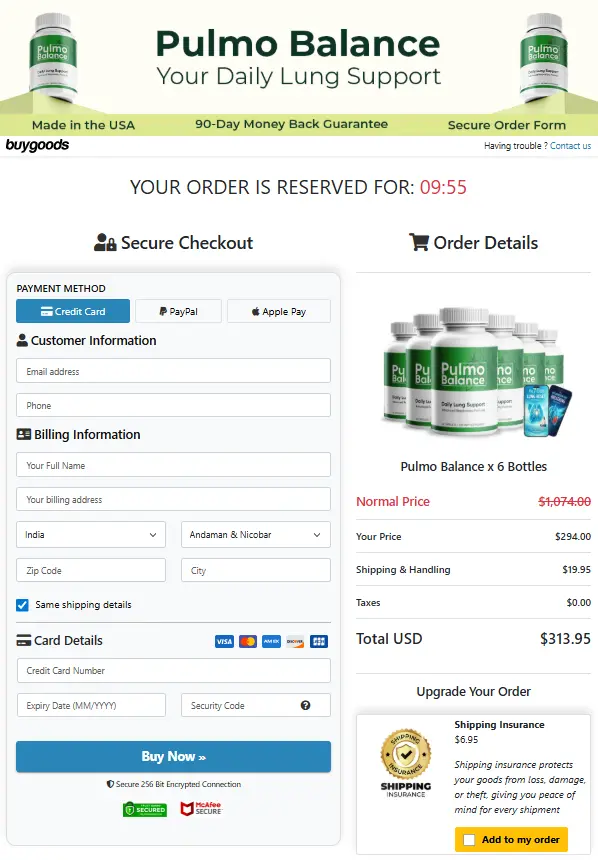Check the Add to my order box
This screenshot has width=598, height=860.
tap(469, 840)
